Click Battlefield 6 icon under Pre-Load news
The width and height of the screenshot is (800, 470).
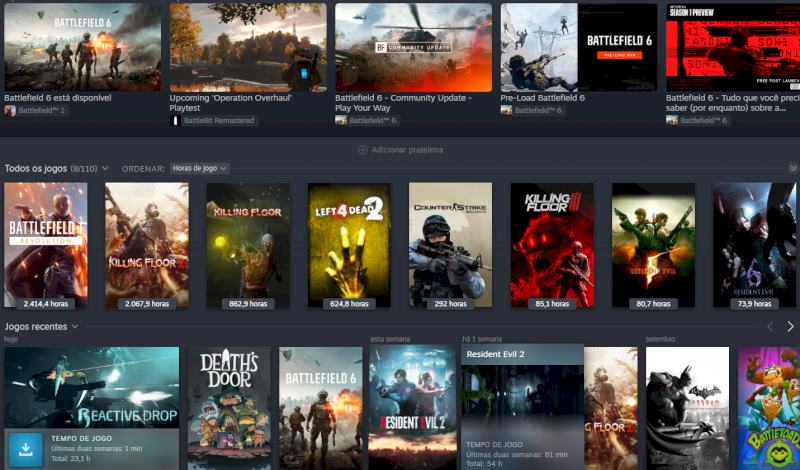tap(506, 110)
